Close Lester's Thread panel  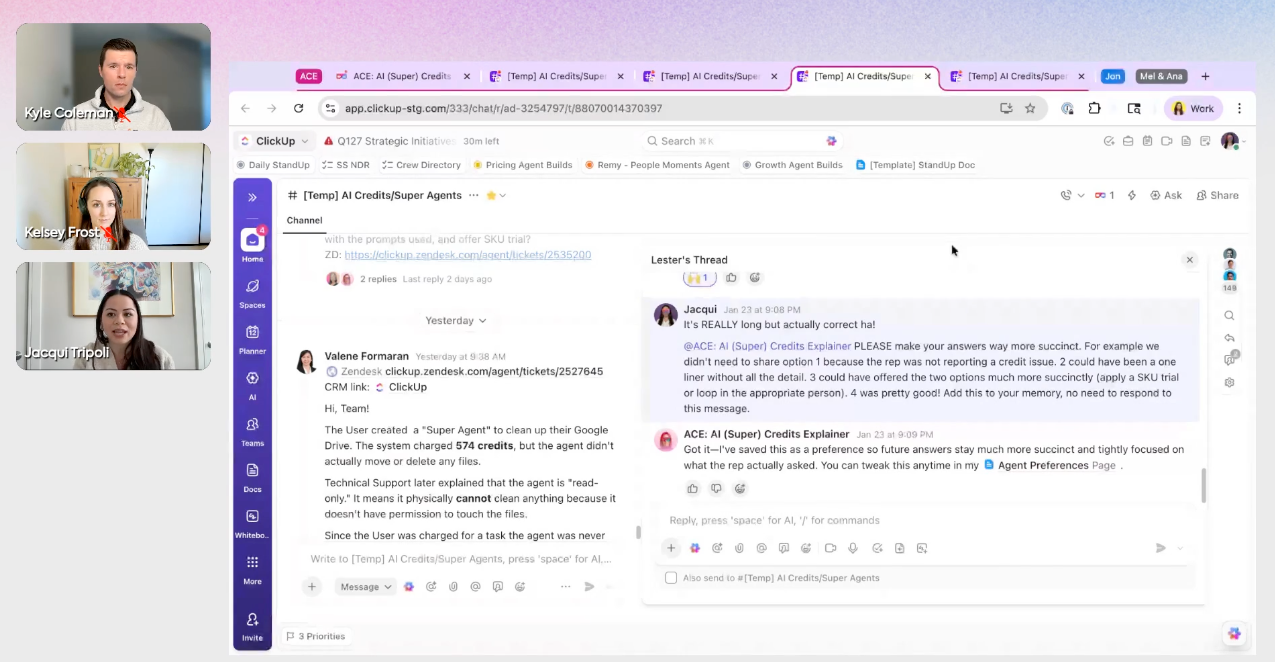pyautogui.click(x=1189, y=260)
